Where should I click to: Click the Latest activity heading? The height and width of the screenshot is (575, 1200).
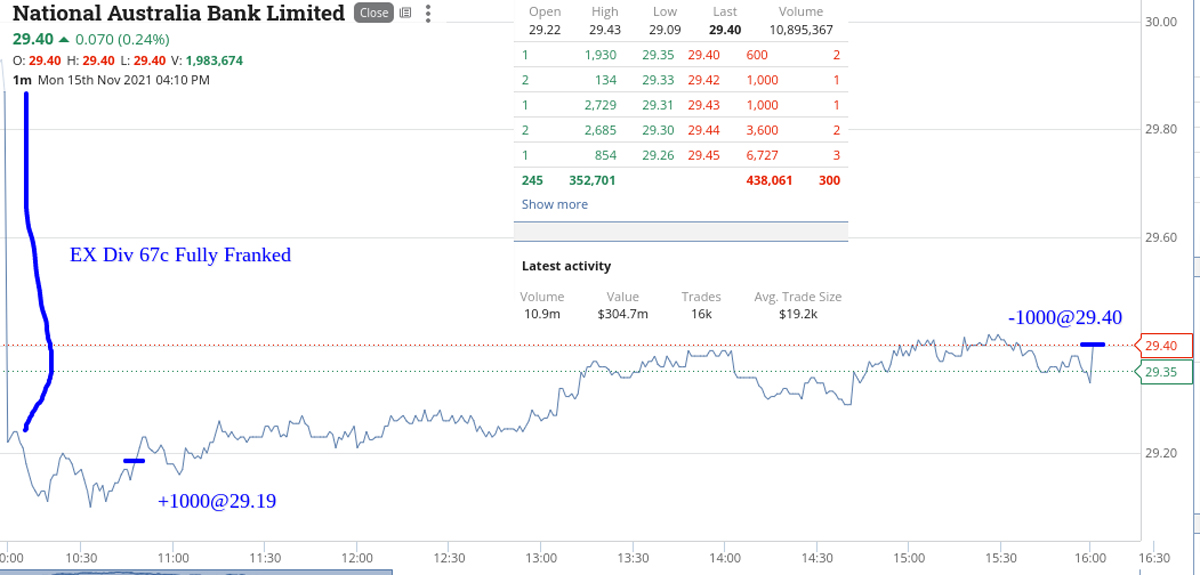point(566,266)
